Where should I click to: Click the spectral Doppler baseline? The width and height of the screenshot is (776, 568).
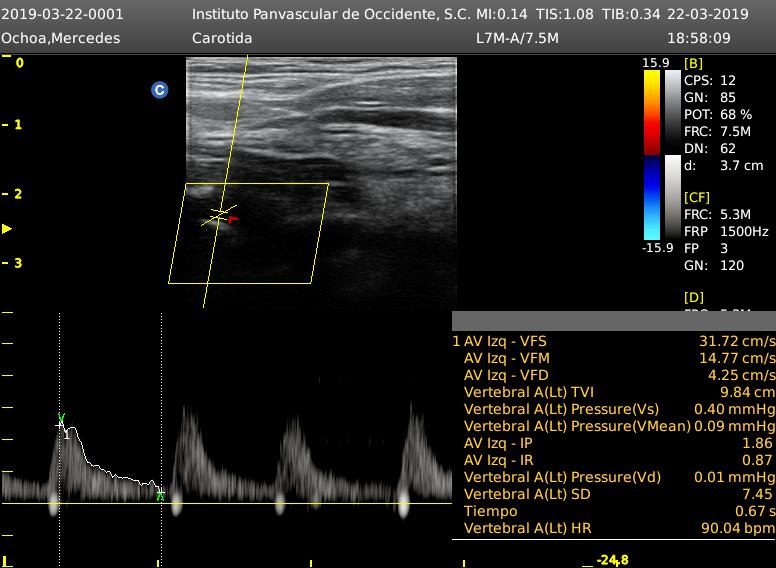tap(300, 503)
